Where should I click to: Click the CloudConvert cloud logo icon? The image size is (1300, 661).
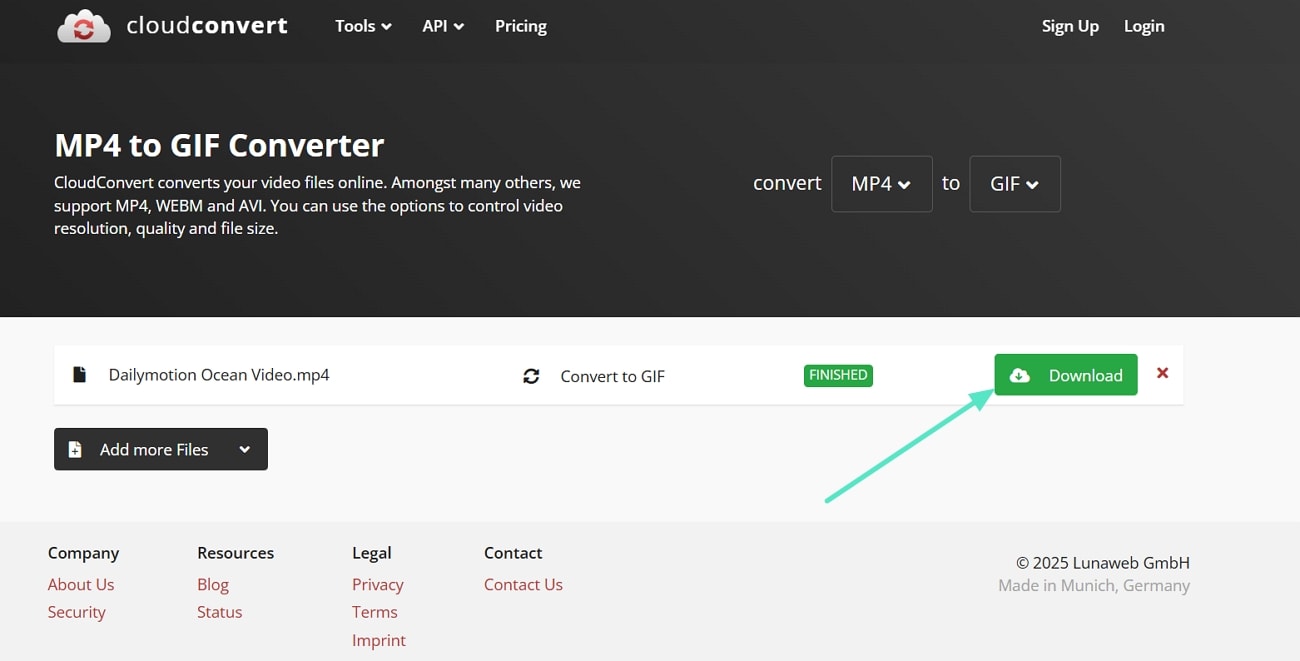84,26
